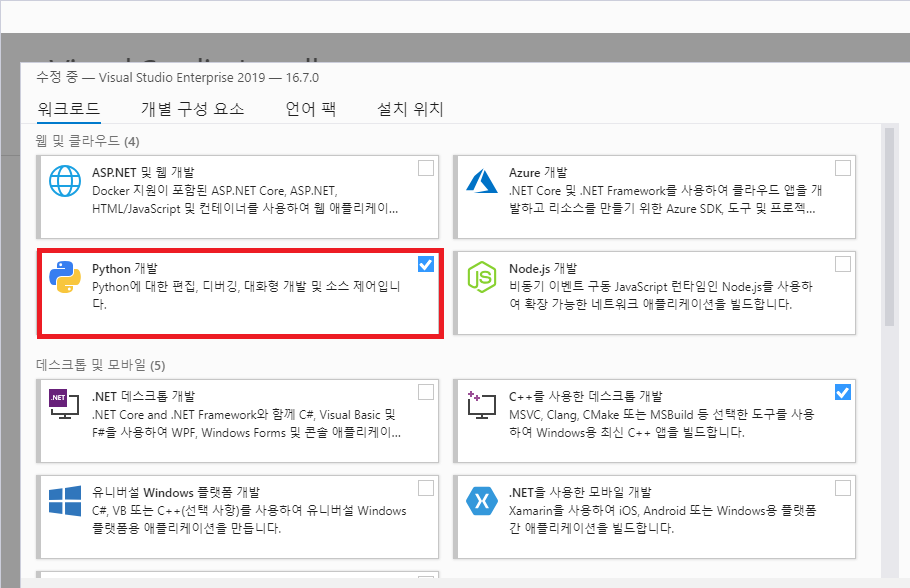The width and height of the screenshot is (910, 588).
Task: Click the Node.js 개발 title text
Action: (543, 268)
